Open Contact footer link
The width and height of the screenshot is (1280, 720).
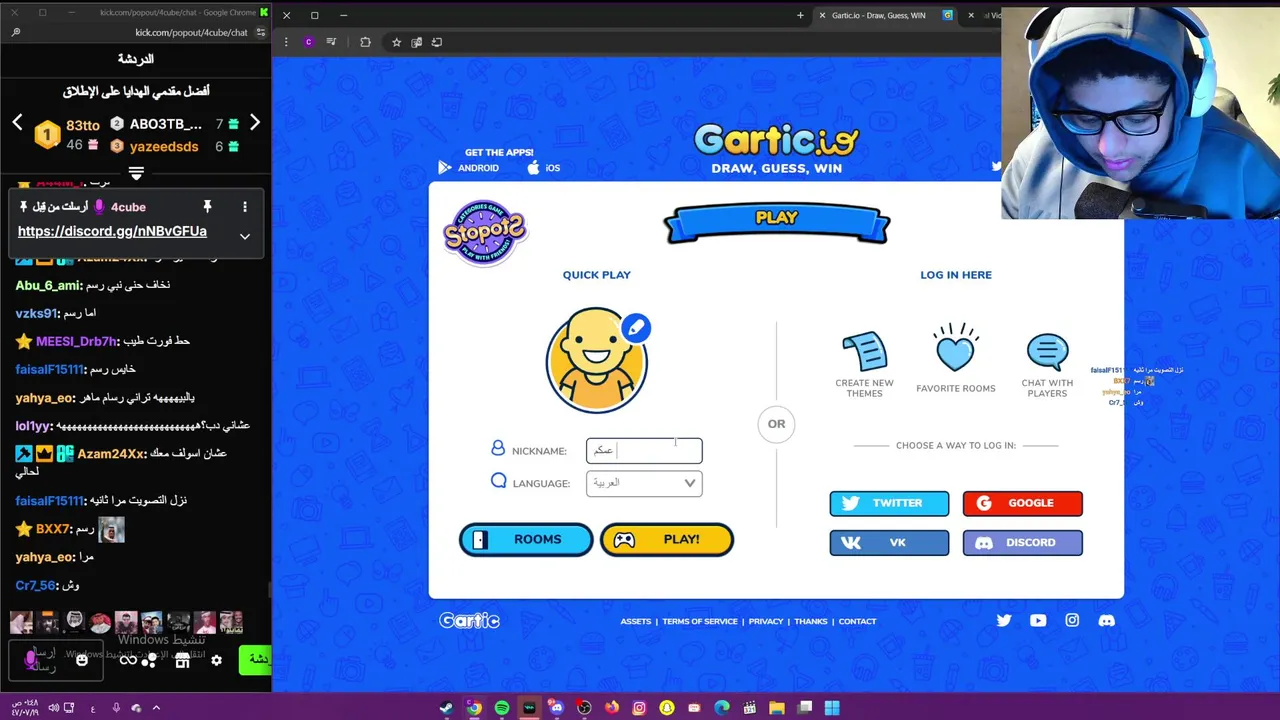(857, 621)
